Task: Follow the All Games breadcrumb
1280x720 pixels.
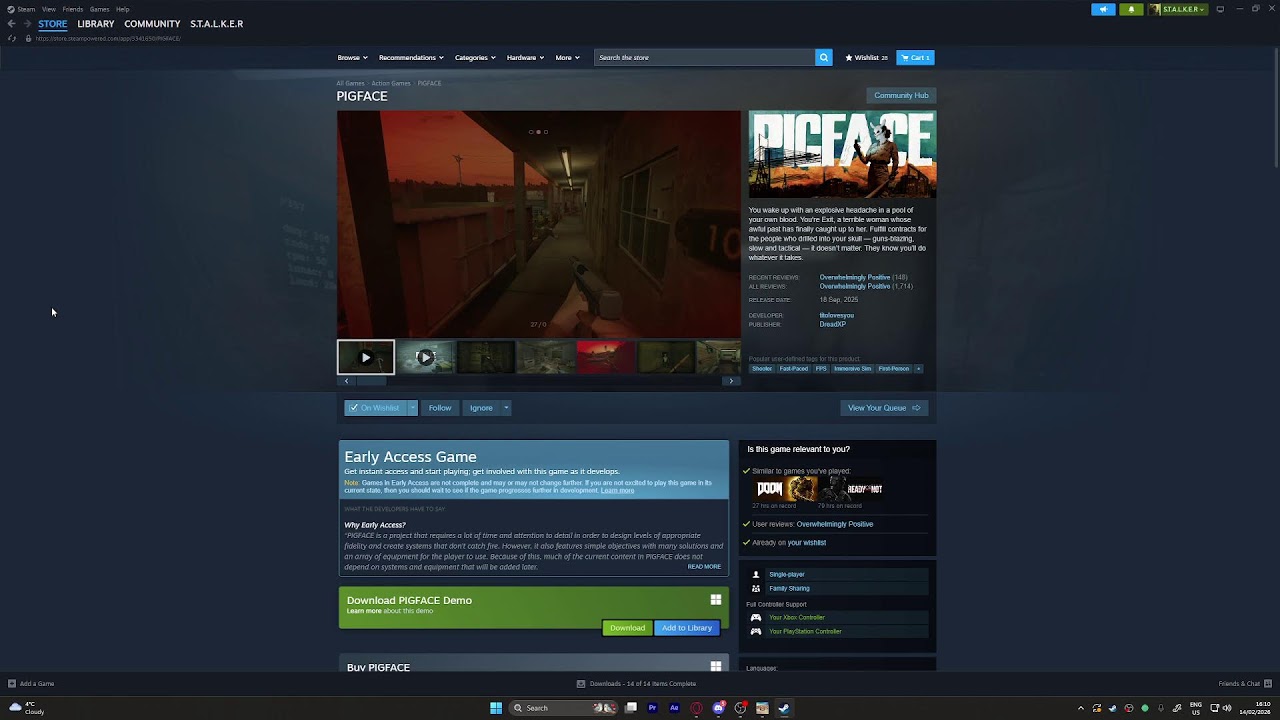Action: click(x=350, y=83)
